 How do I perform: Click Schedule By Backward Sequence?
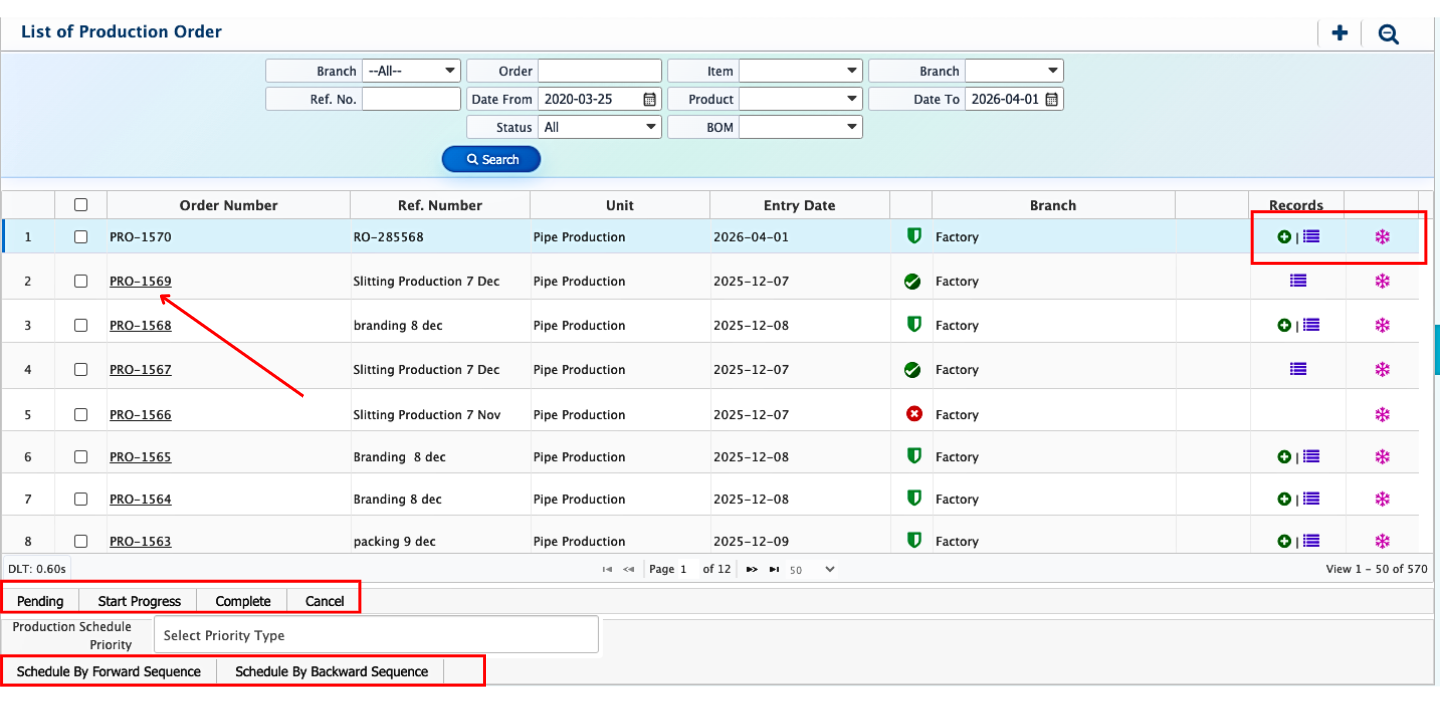click(331, 671)
